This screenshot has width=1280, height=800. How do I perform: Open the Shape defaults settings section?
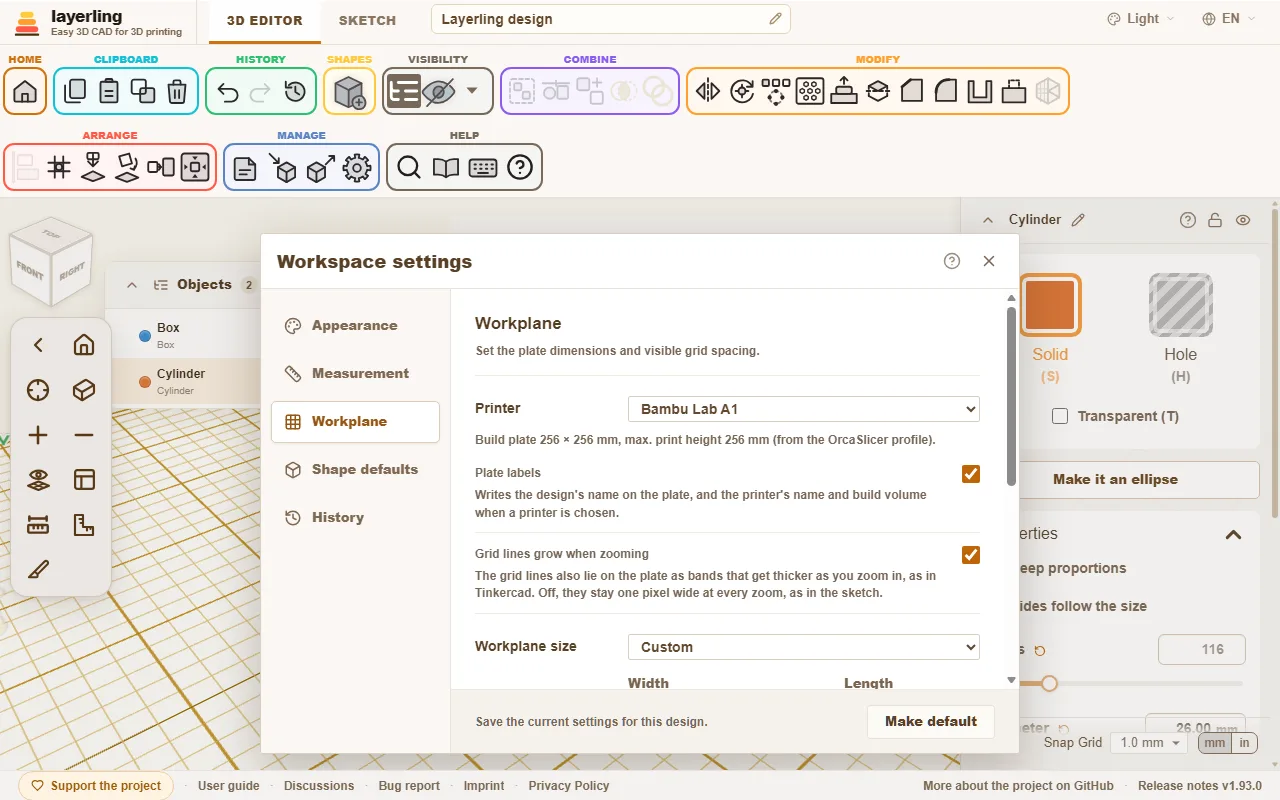point(355,470)
